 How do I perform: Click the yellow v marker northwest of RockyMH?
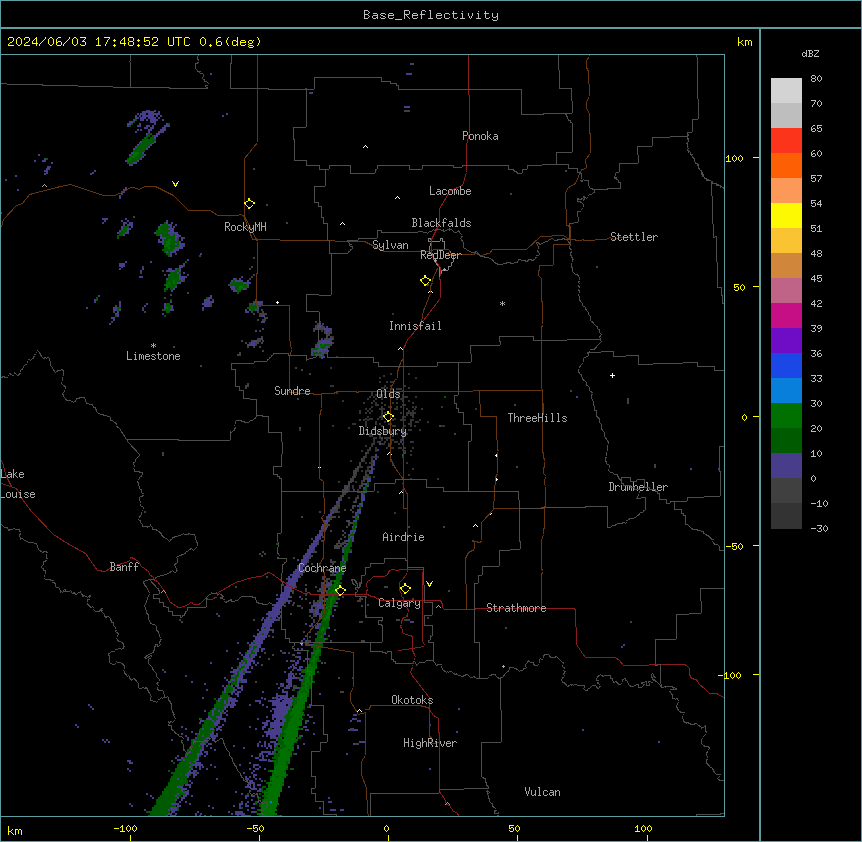[x=175, y=184]
